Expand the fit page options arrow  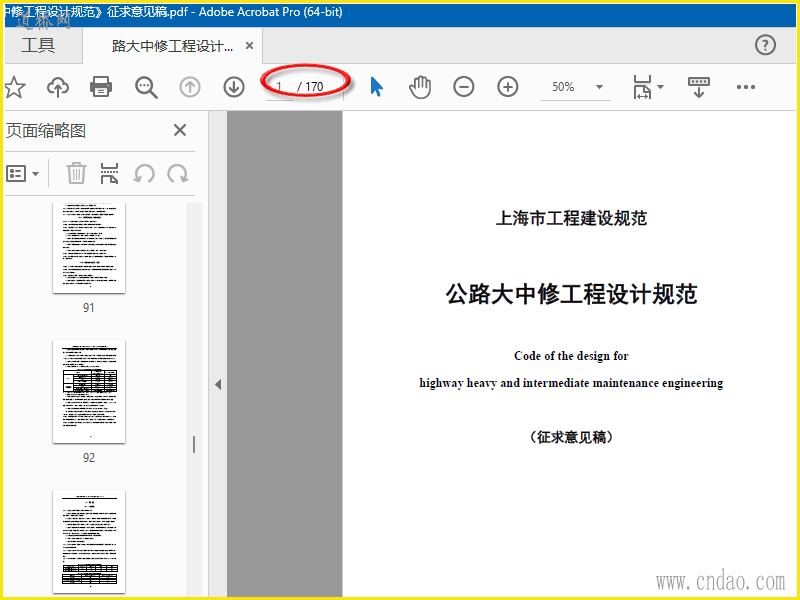point(661,87)
